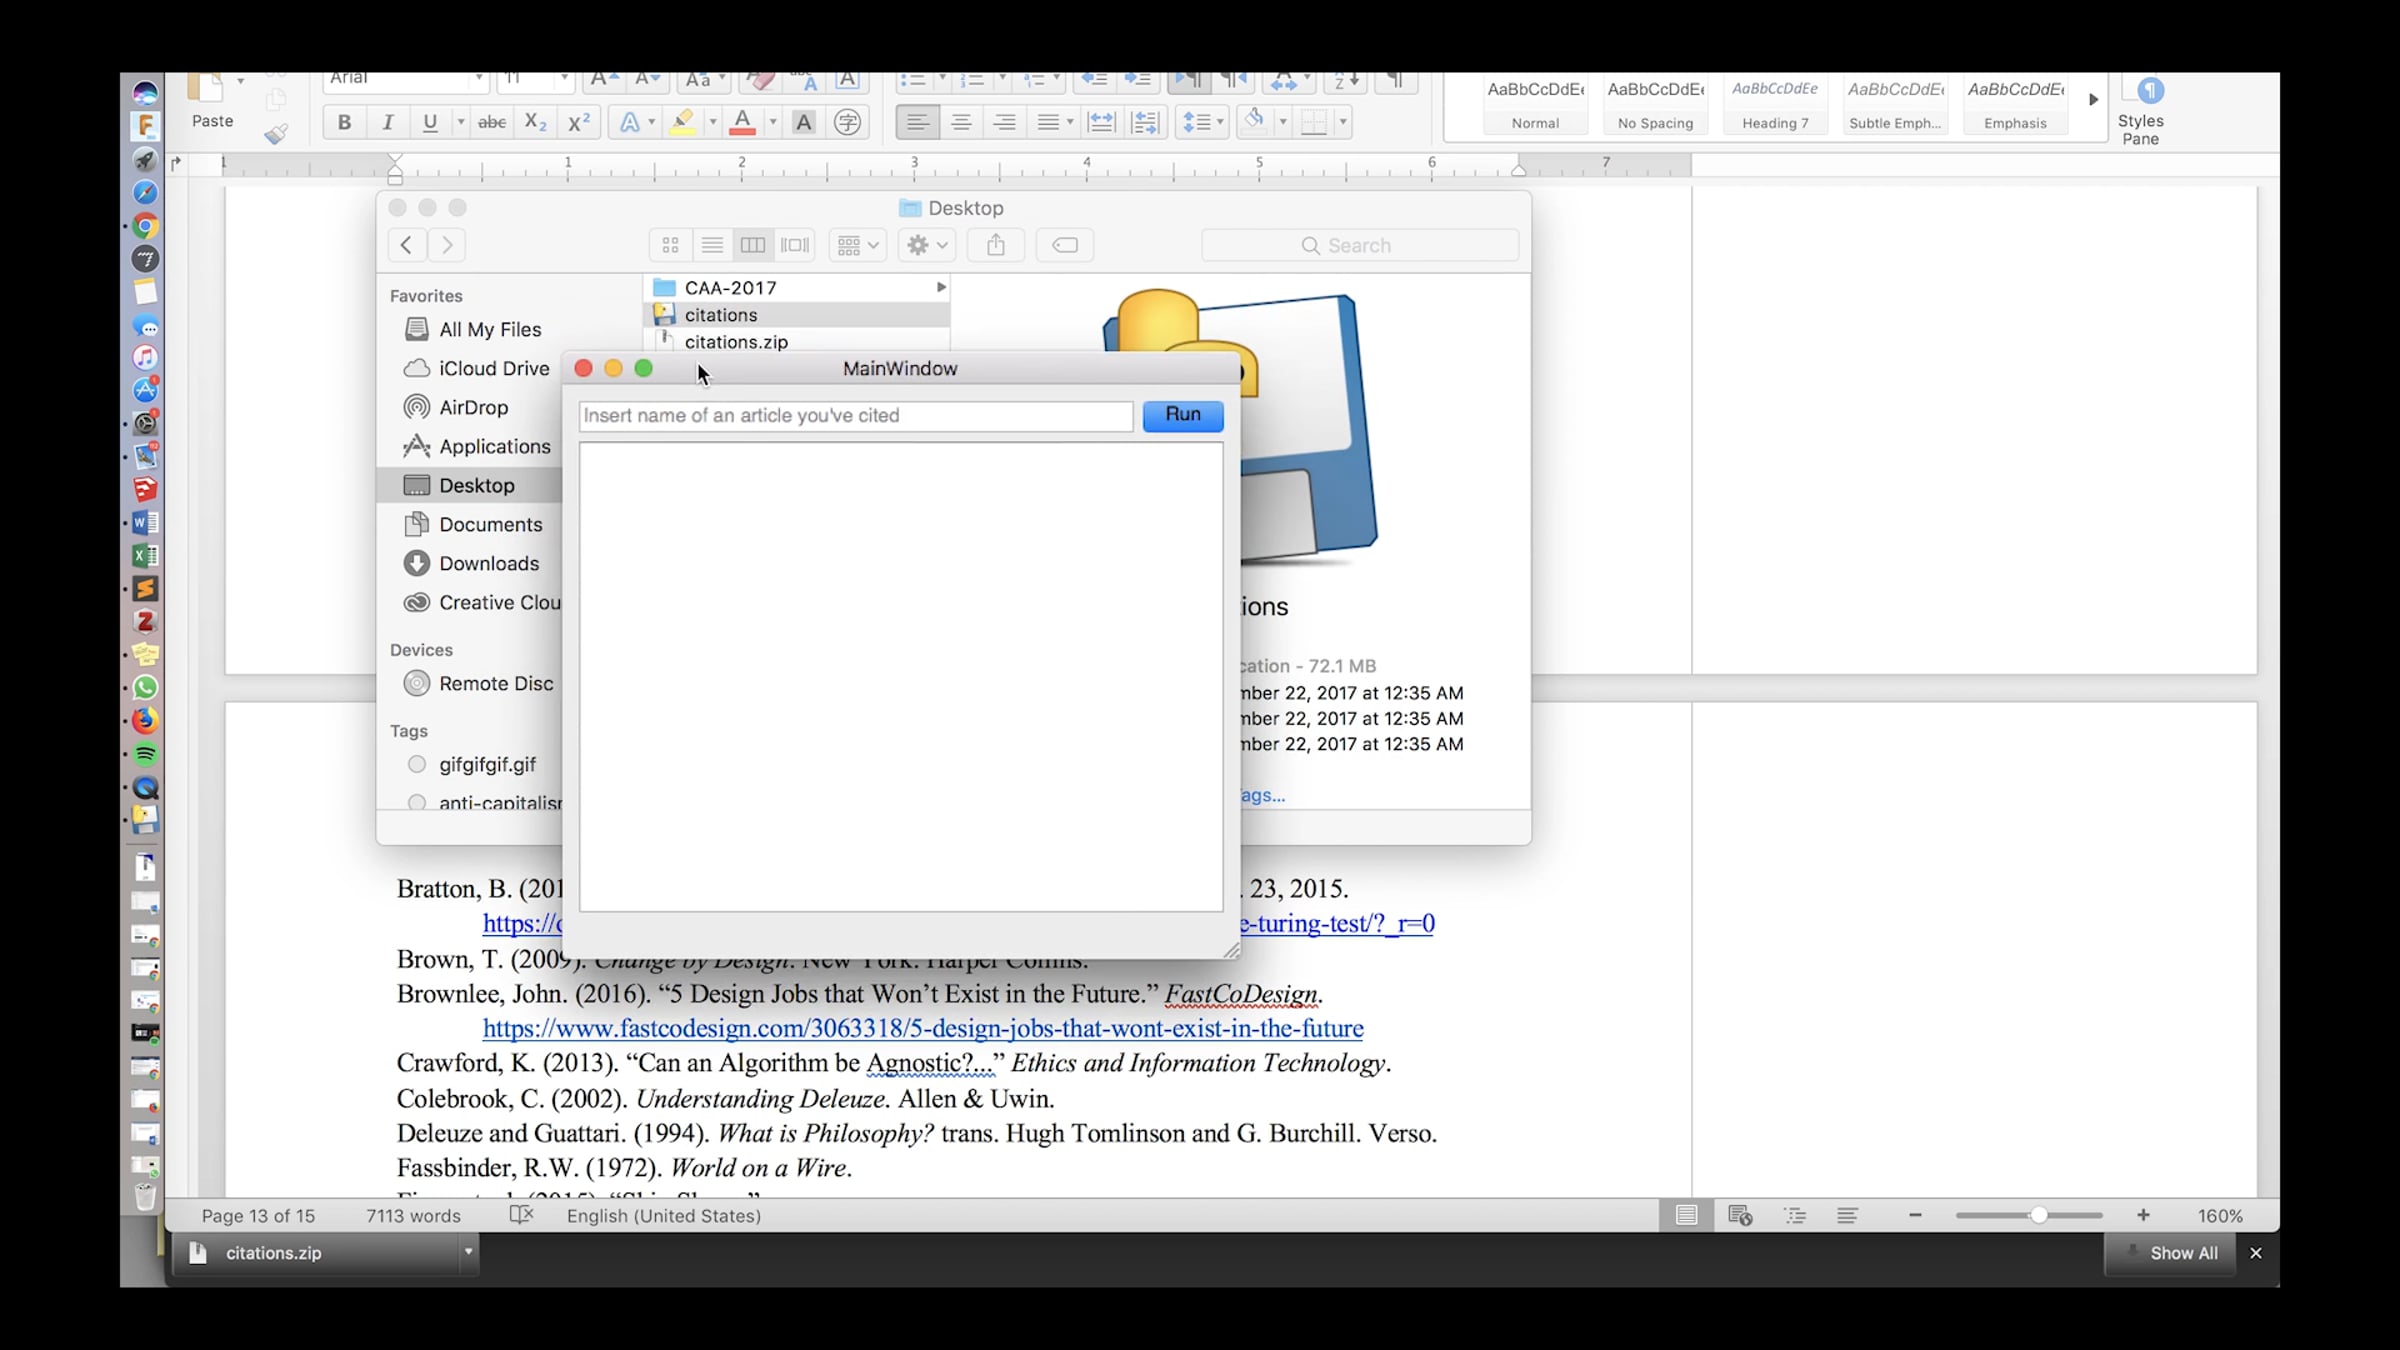
Task: Center align the paragraph
Action: 961,122
